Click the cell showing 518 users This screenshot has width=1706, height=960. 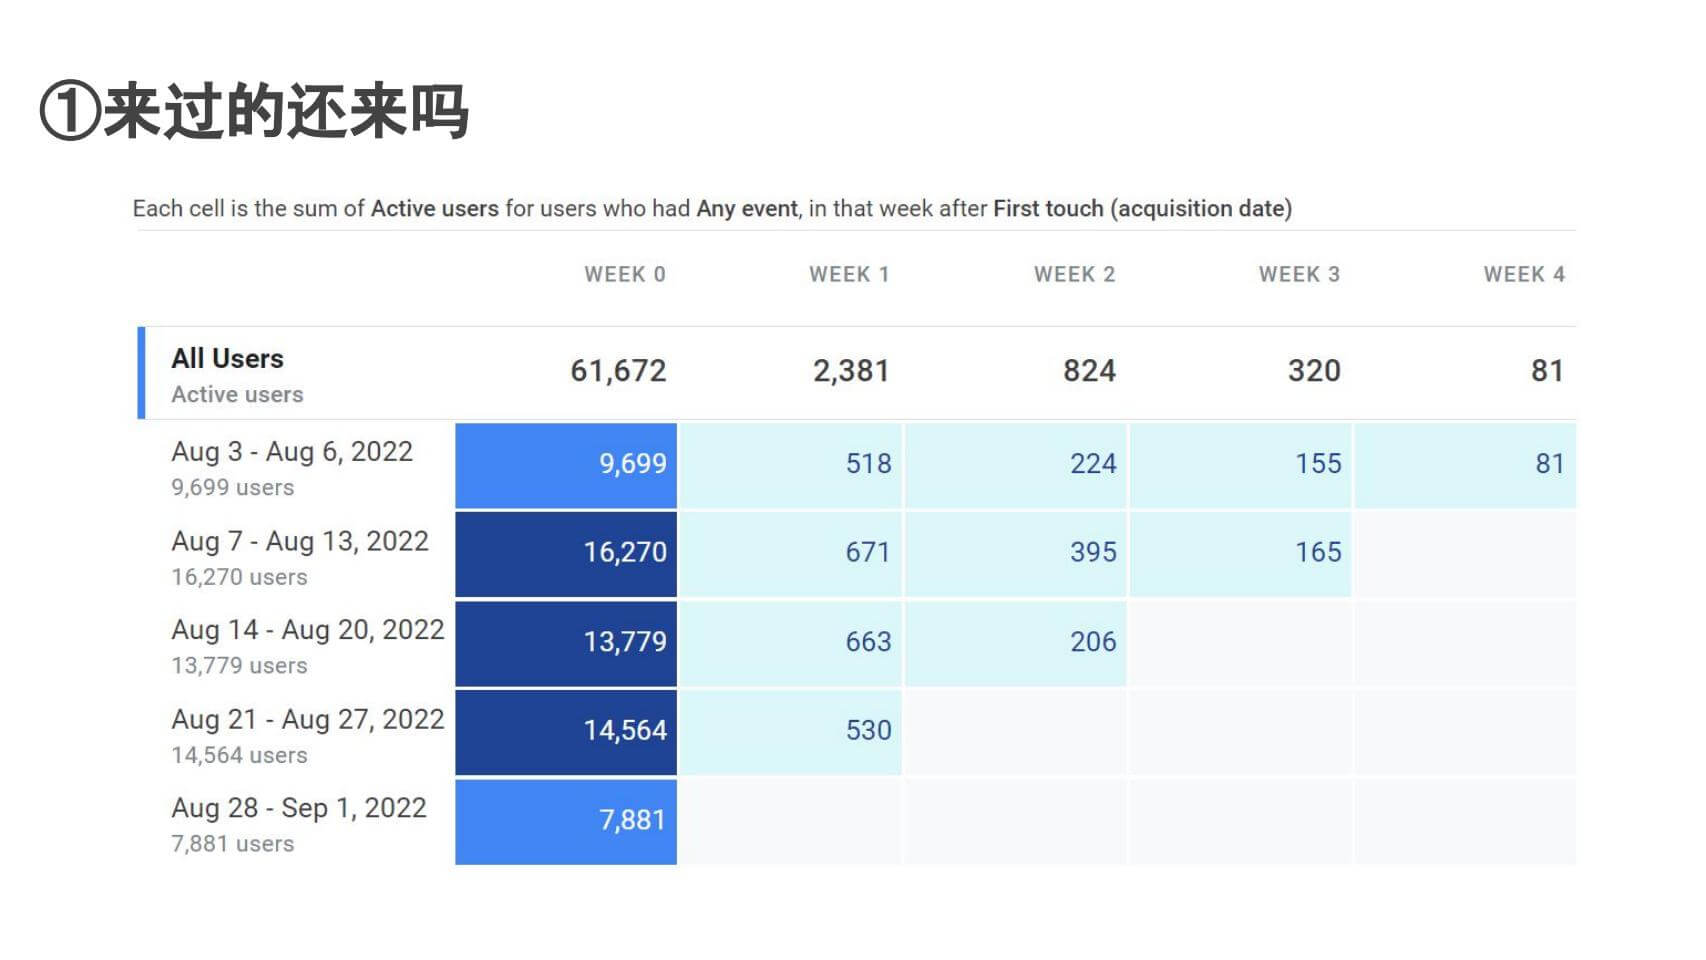click(791, 464)
